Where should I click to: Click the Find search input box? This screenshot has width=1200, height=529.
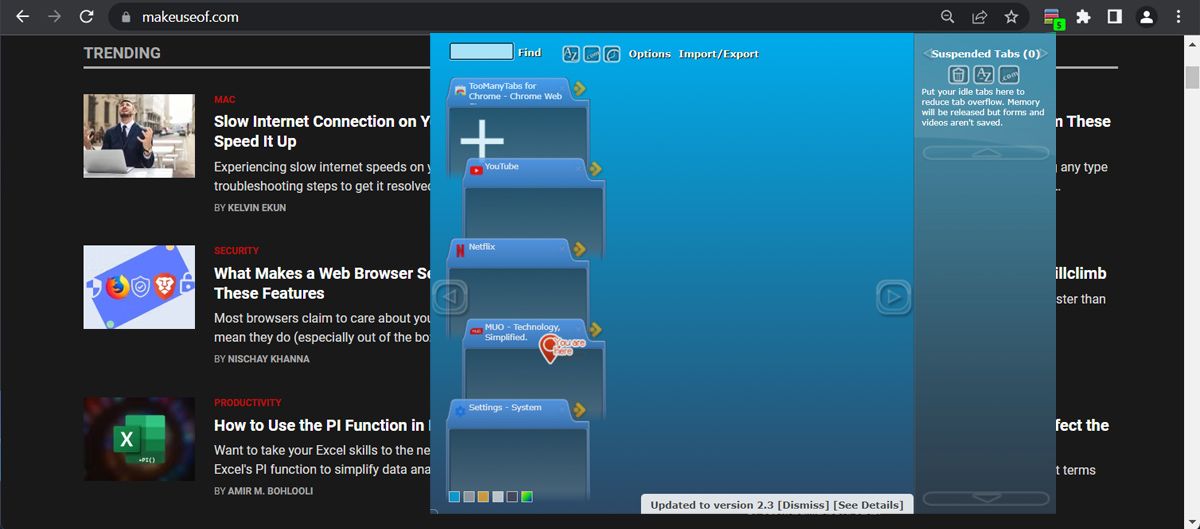tap(481, 52)
